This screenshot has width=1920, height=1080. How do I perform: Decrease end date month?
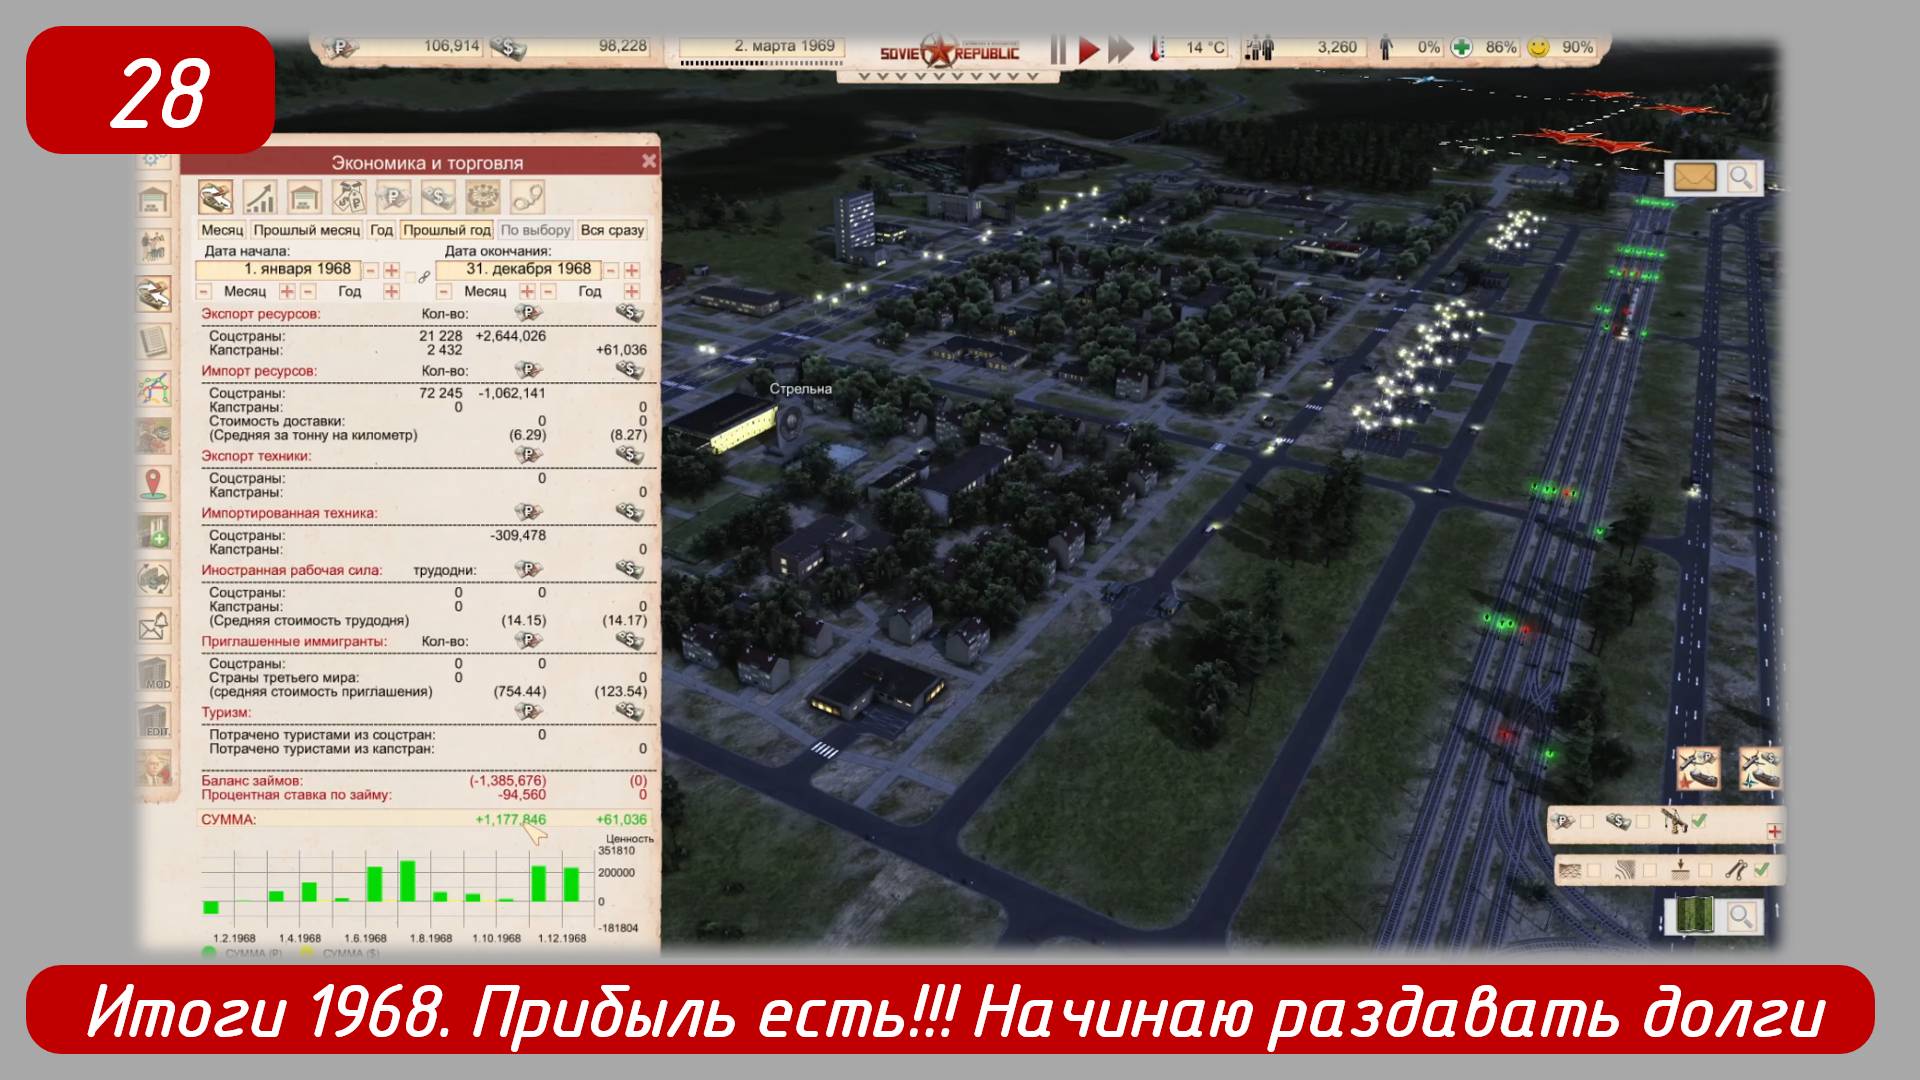444,292
